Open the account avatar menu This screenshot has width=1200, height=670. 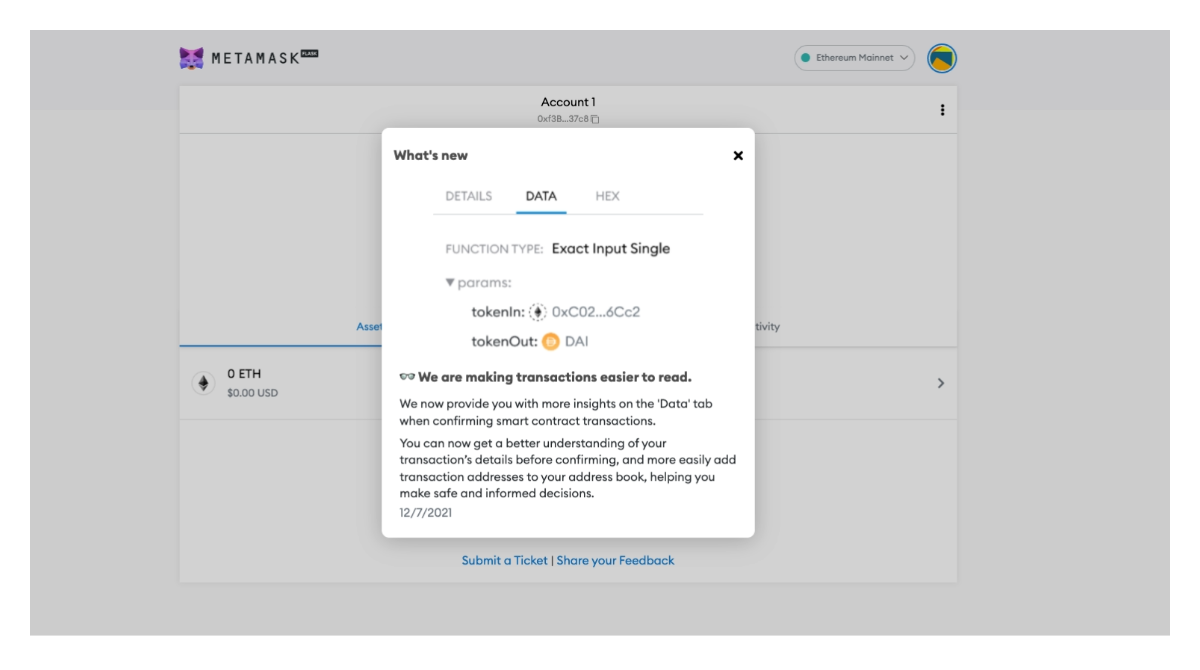coord(942,59)
